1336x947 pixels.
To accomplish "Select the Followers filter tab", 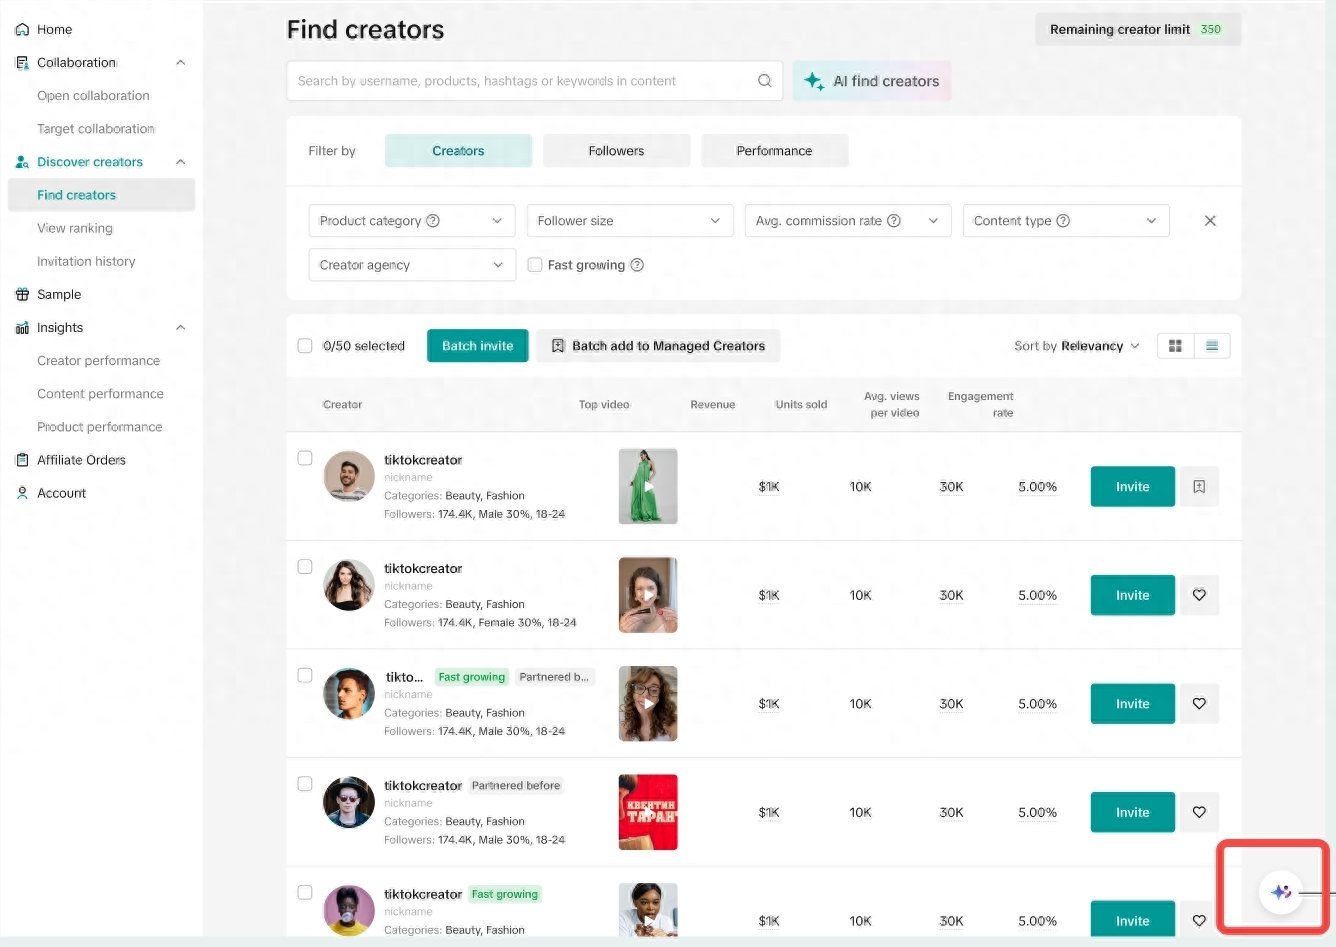I will 616,151.
